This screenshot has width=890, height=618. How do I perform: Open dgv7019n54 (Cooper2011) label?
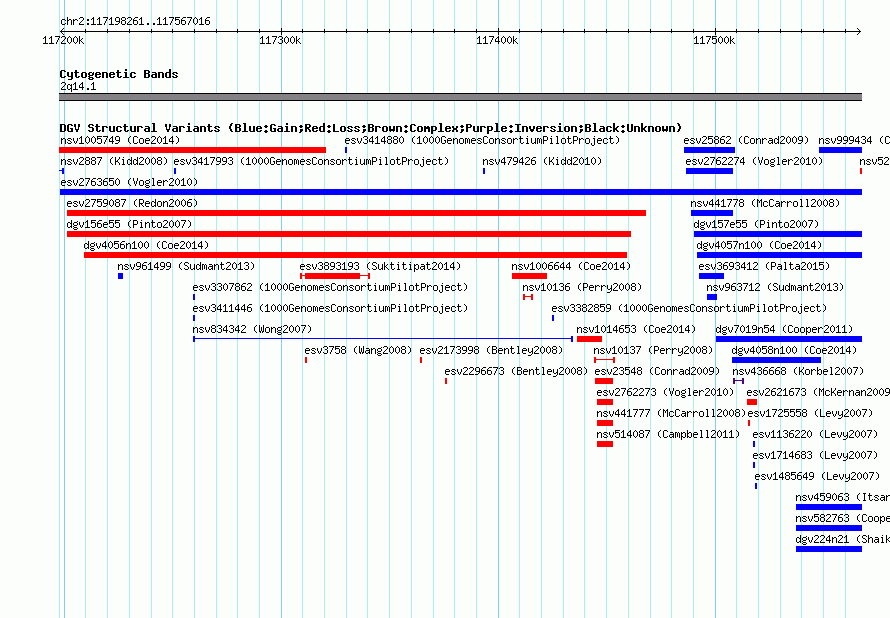784,329
